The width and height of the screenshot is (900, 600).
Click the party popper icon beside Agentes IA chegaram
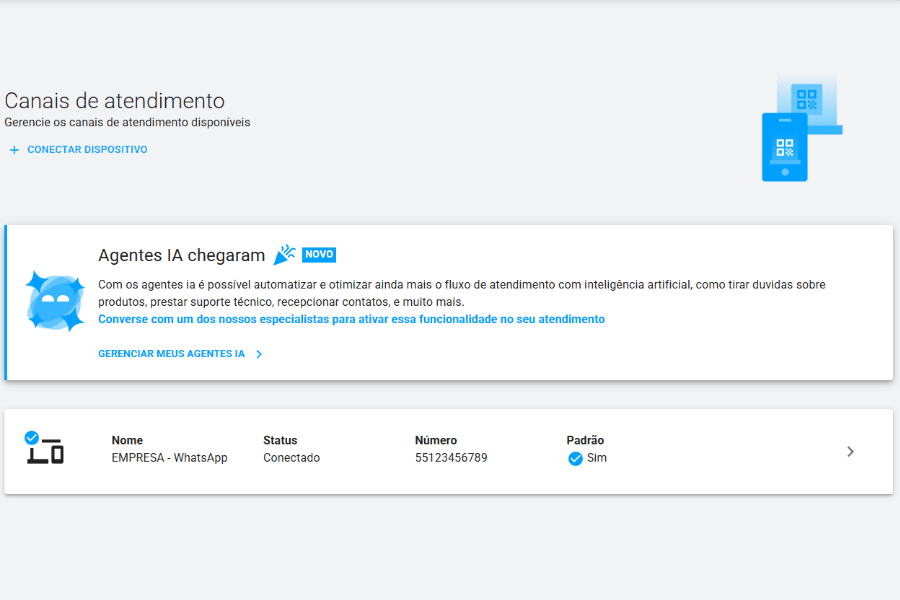pos(284,253)
